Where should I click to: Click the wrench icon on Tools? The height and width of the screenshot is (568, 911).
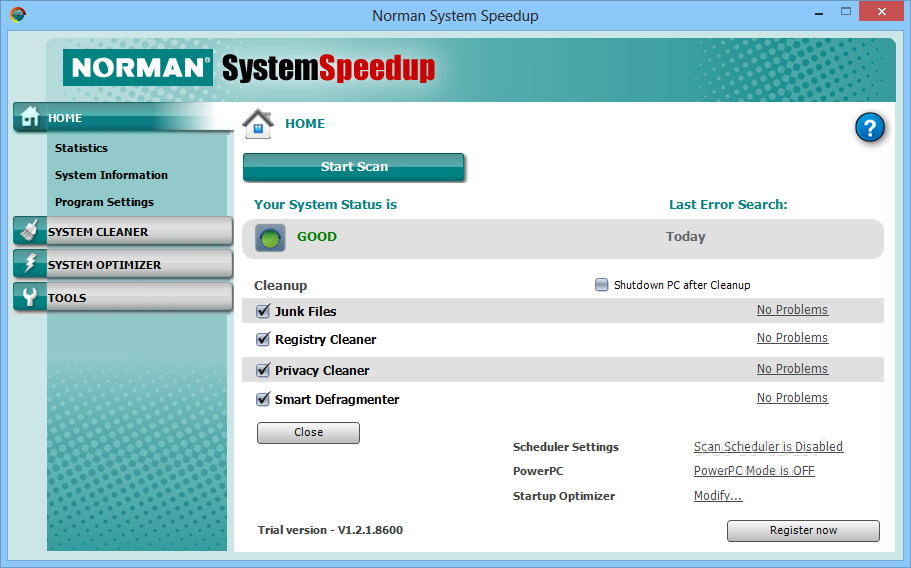tap(30, 296)
